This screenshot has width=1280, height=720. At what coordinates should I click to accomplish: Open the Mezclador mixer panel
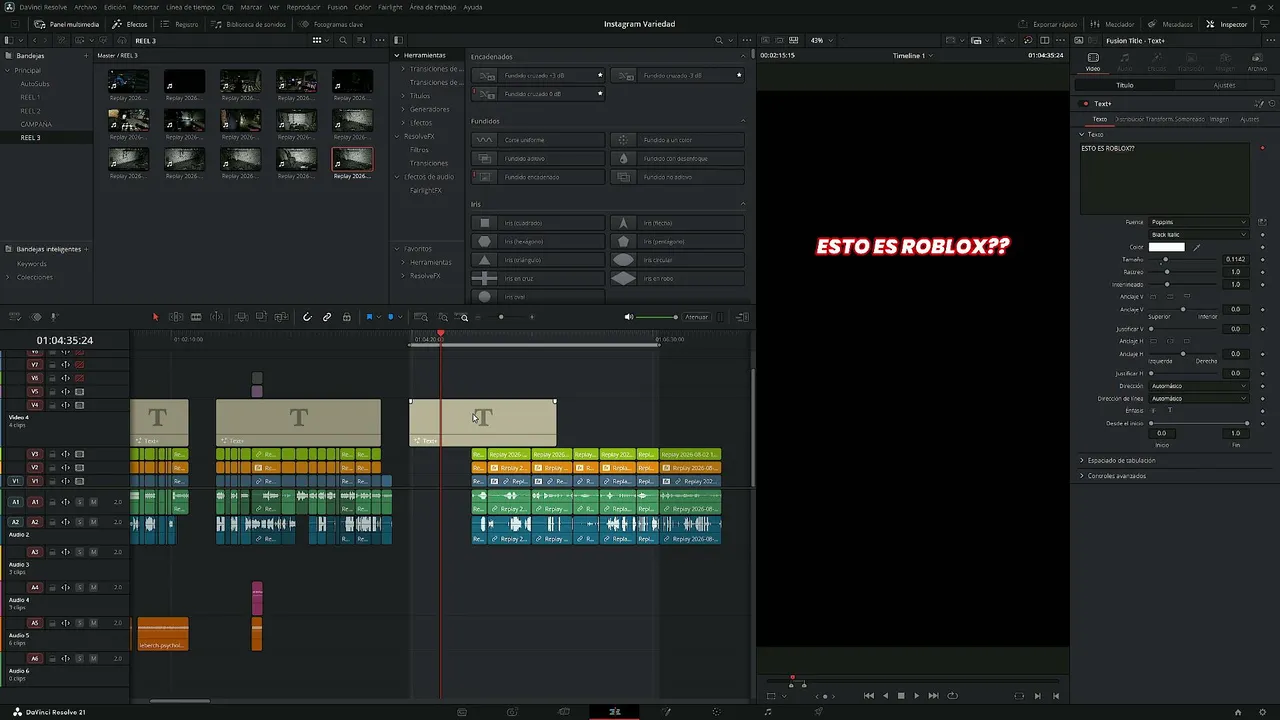(x=1112, y=24)
